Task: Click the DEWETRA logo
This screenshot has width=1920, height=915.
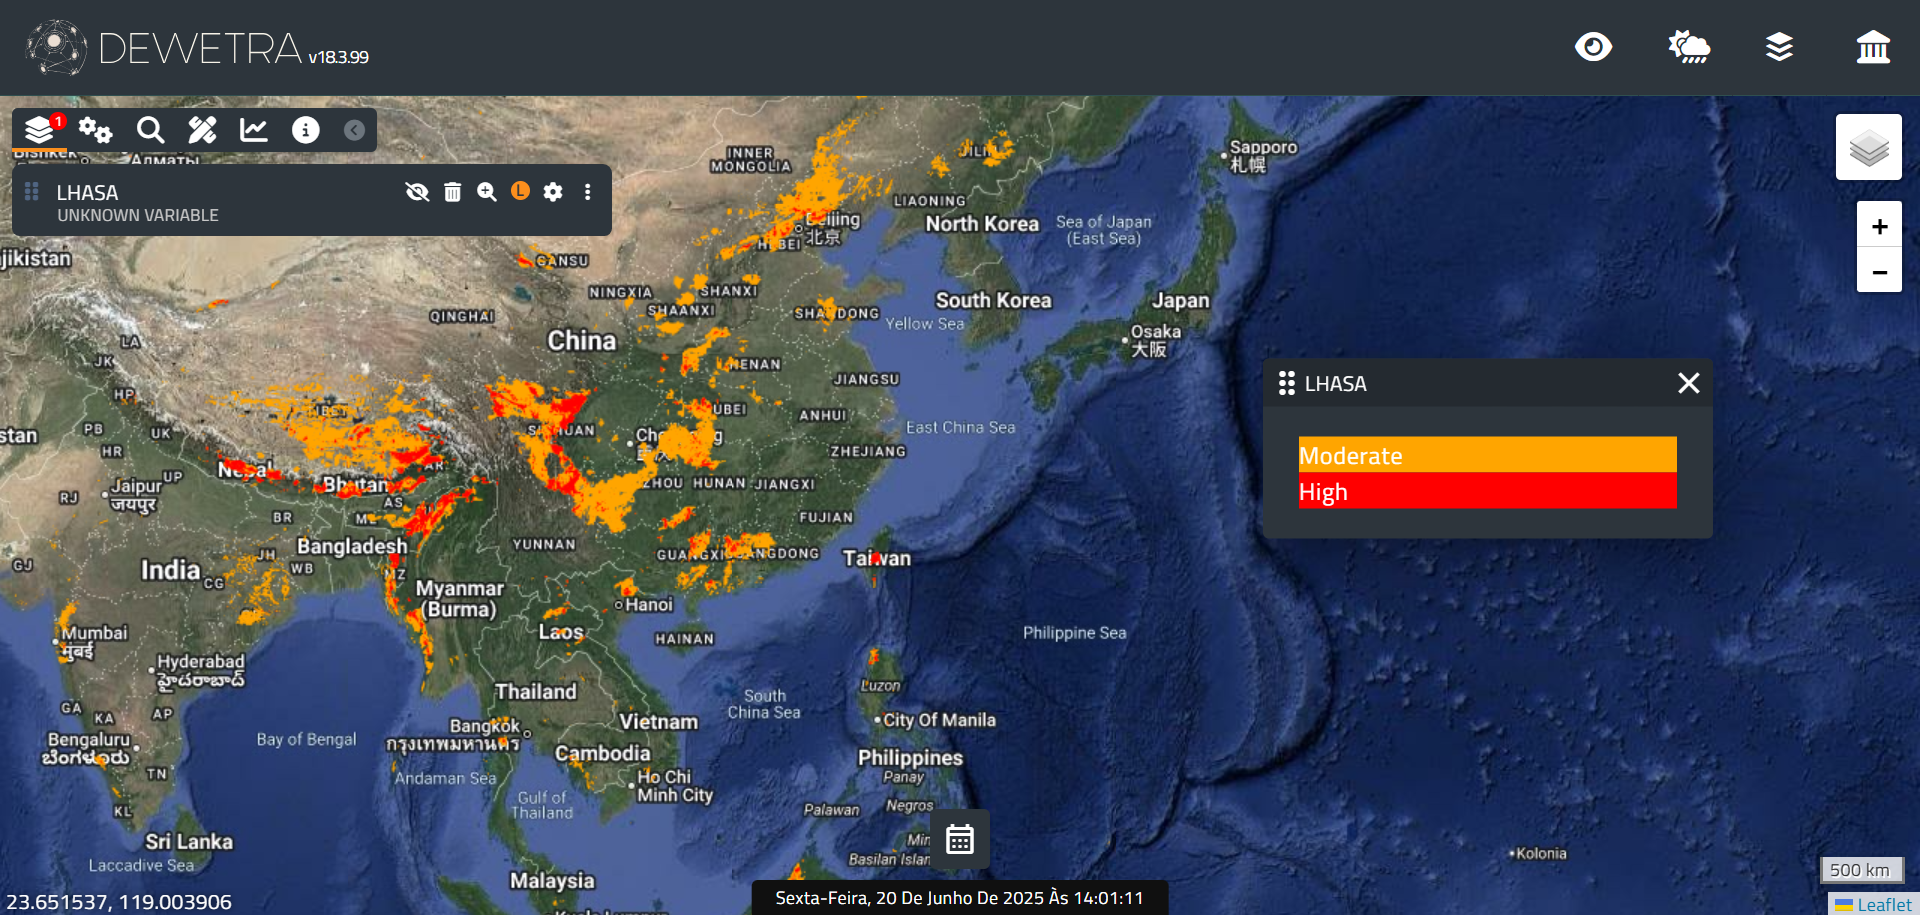Action: pos(56,47)
